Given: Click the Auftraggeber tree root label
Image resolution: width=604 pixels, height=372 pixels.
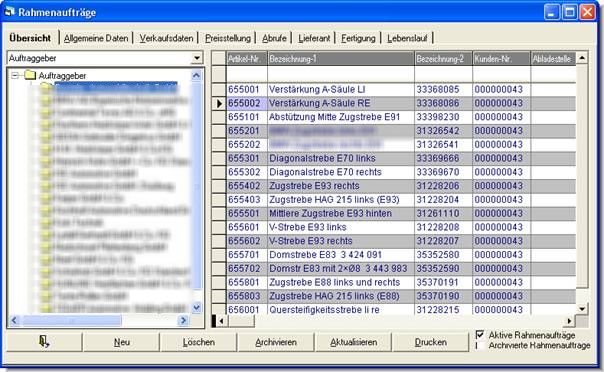Looking at the screenshot, I should [x=62, y=75].
